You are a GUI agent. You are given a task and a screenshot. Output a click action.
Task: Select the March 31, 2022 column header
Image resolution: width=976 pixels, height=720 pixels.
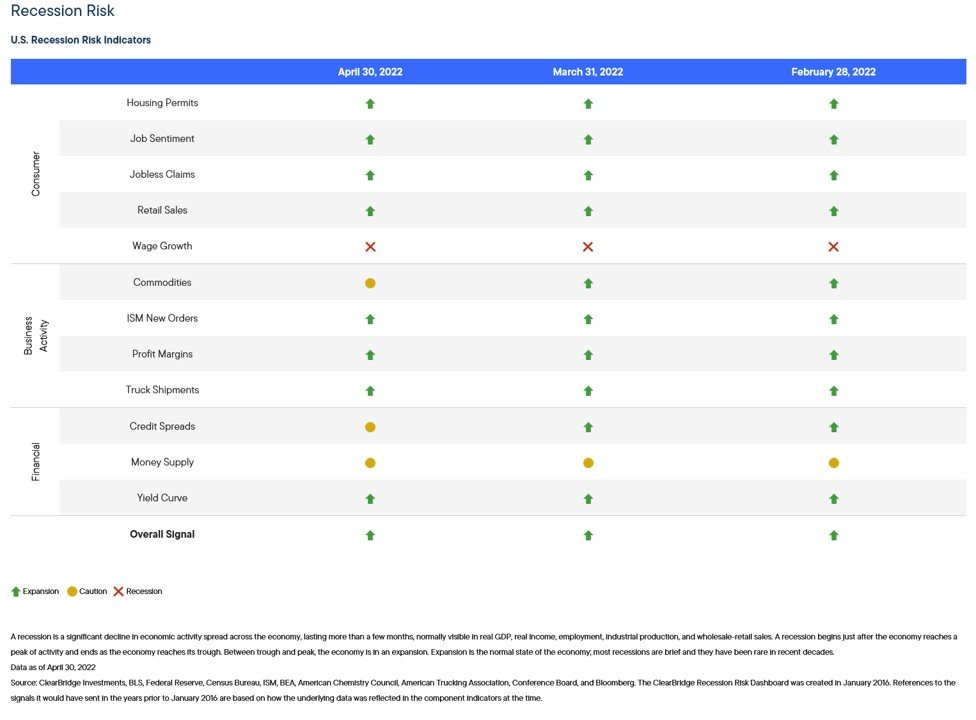(x=588, y=72)
